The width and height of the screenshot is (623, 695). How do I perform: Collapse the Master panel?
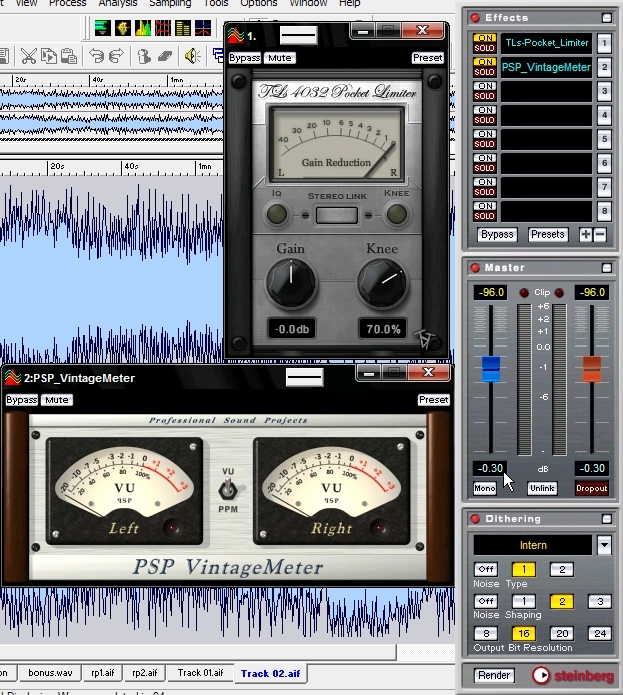pyautogui.click(x=607, y=268)
